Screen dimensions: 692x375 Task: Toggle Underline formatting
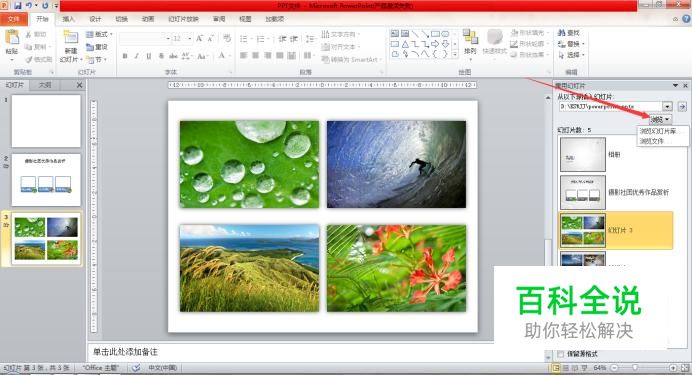149,56
